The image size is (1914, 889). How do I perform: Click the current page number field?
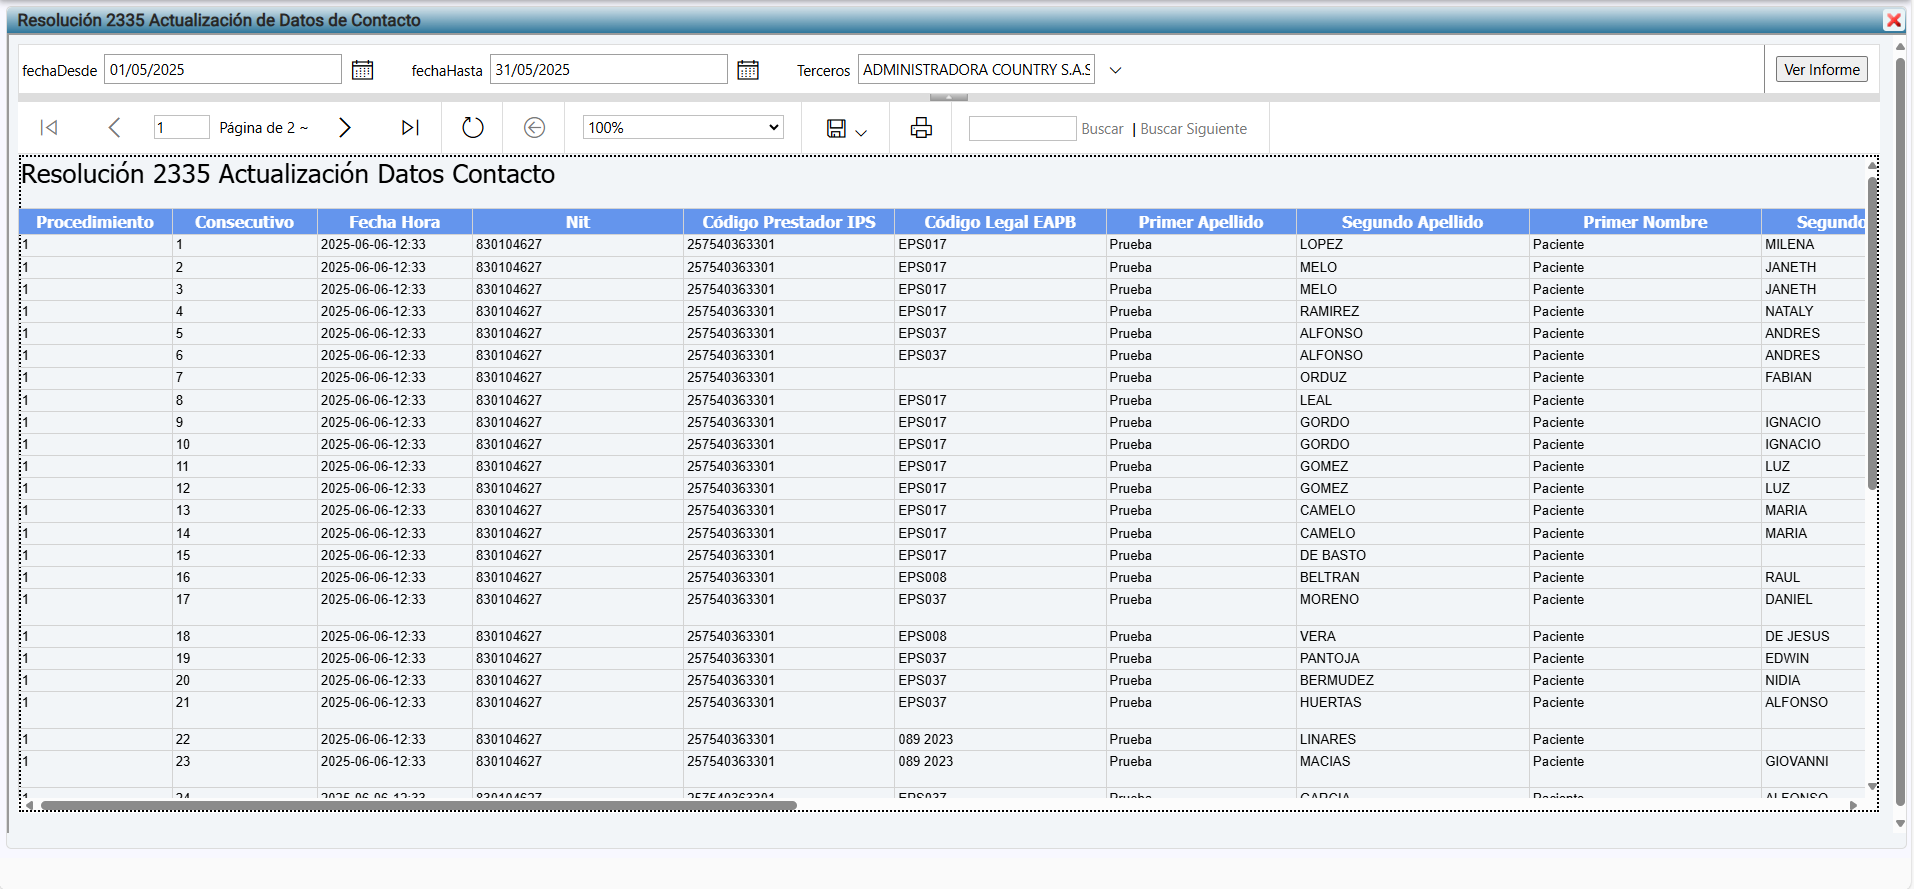coord(181,128)
